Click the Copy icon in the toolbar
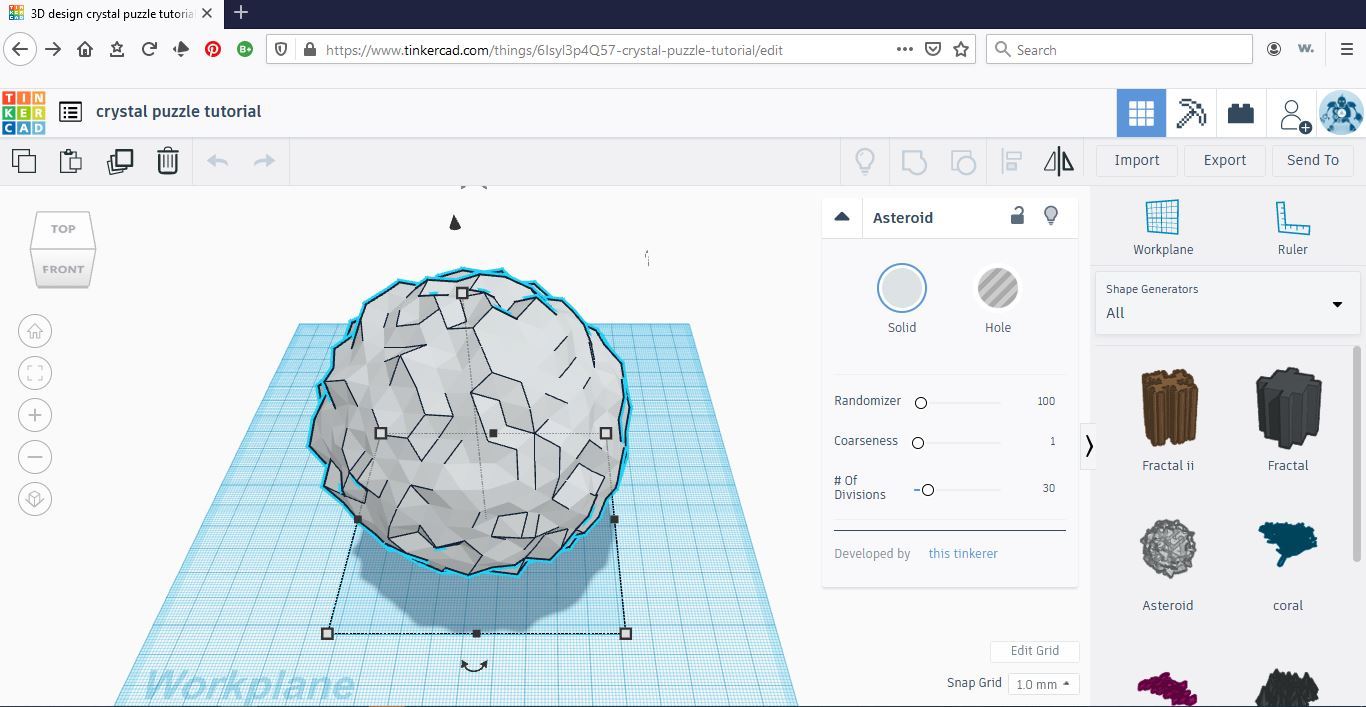Image resolution: width=1366 pixels, height=707 pixels. [x=24, y=161]
